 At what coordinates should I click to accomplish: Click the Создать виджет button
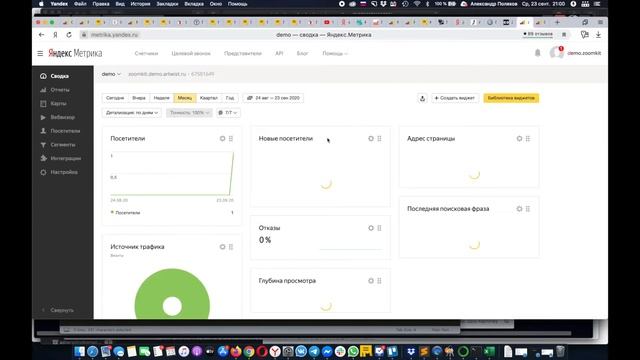[x=454, y=98]
